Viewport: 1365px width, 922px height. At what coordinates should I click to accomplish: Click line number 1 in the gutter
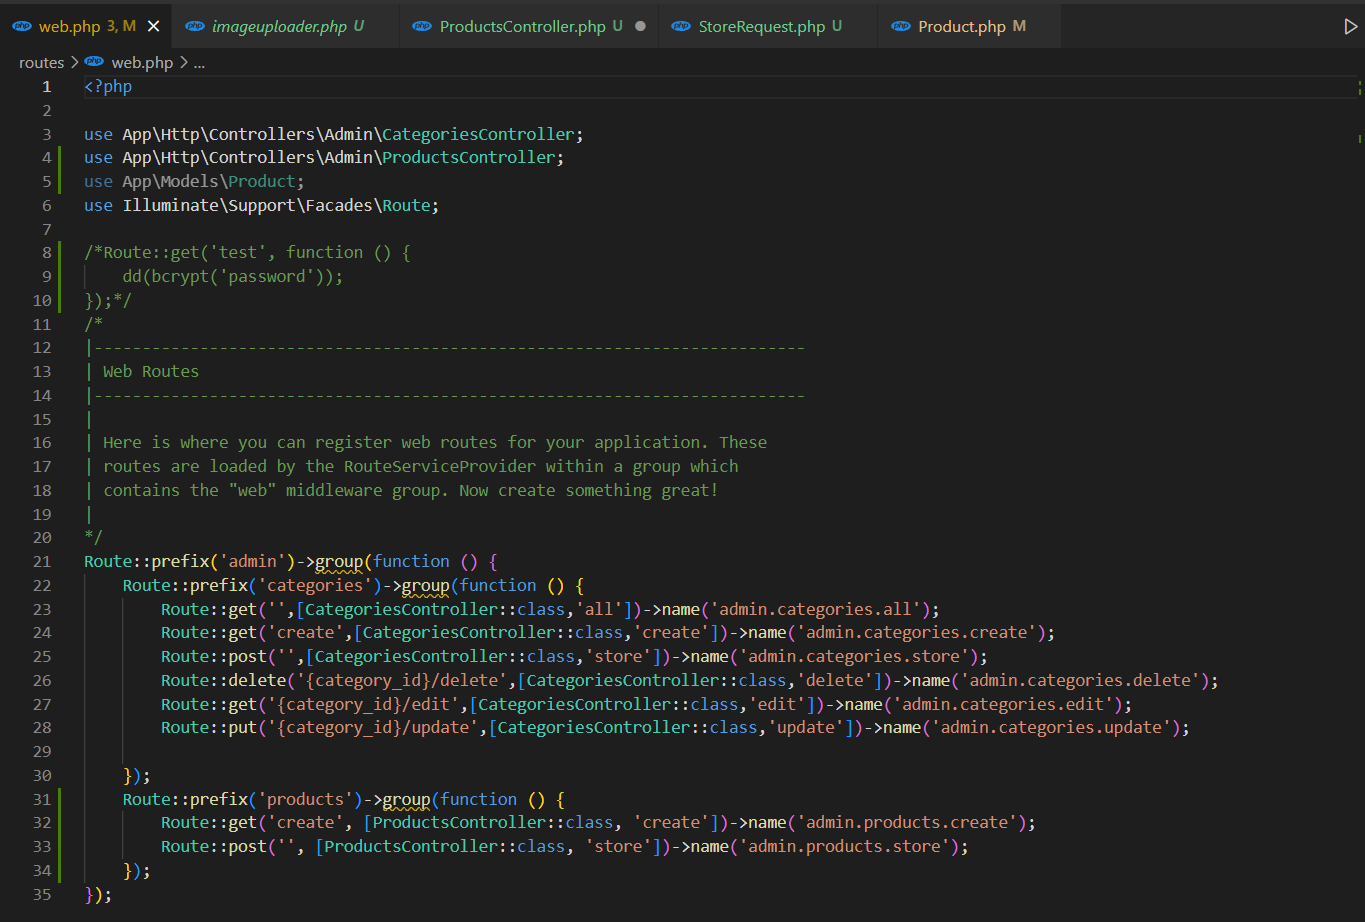(x=46, y=86)
